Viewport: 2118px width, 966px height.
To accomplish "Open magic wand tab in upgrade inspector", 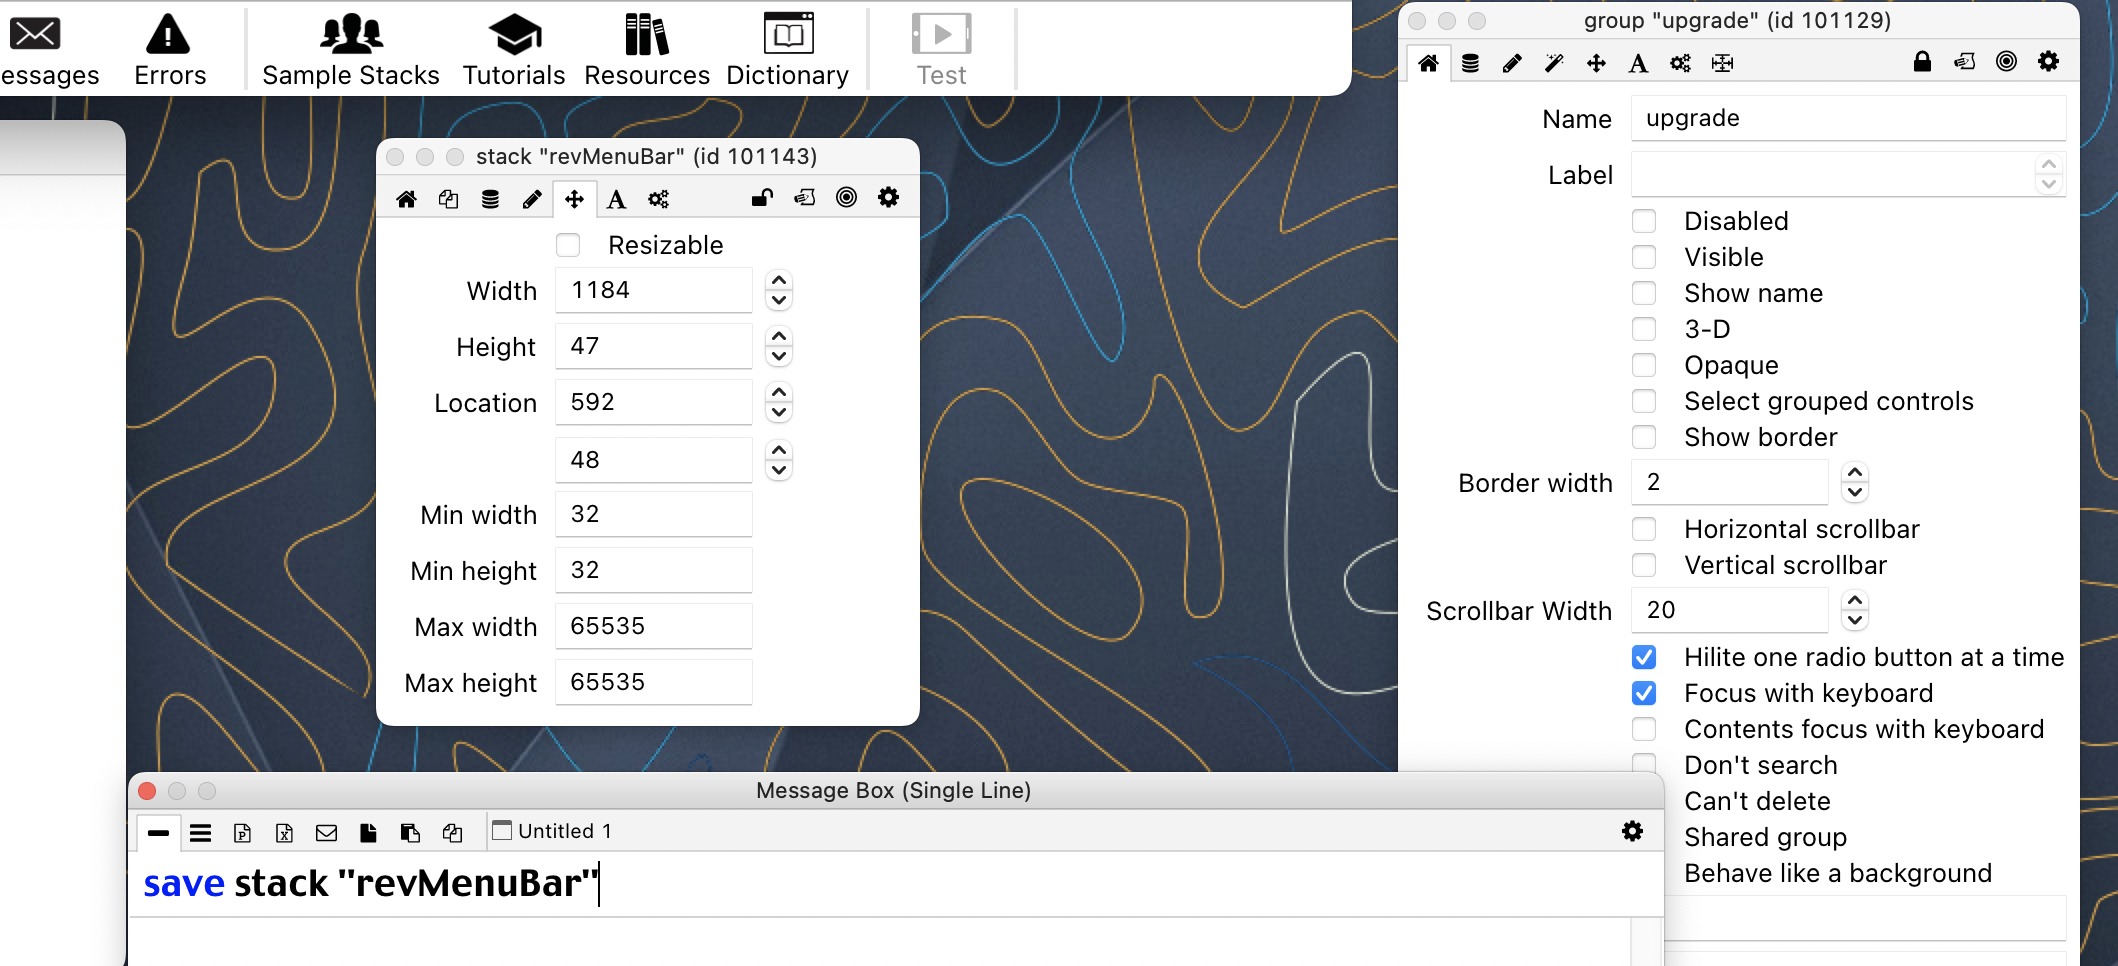I will 1554,63.
